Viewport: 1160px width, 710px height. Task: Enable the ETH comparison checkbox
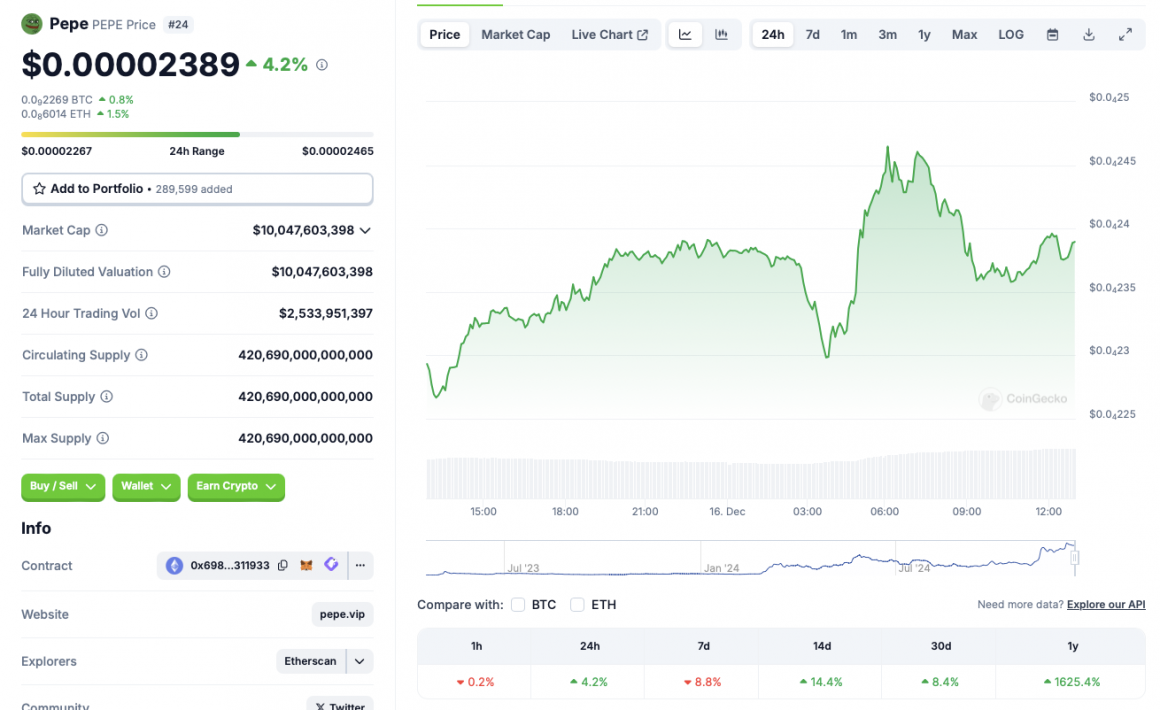tap(577, 604)
